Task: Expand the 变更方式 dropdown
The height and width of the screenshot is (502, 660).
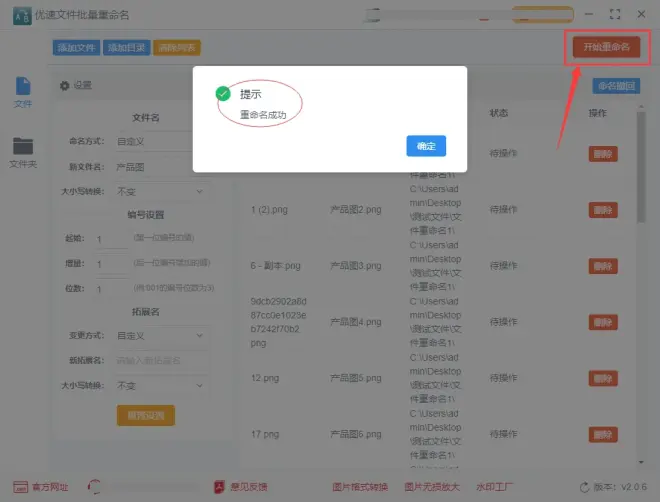Action: pyautogui.click(x=160, y=336)
